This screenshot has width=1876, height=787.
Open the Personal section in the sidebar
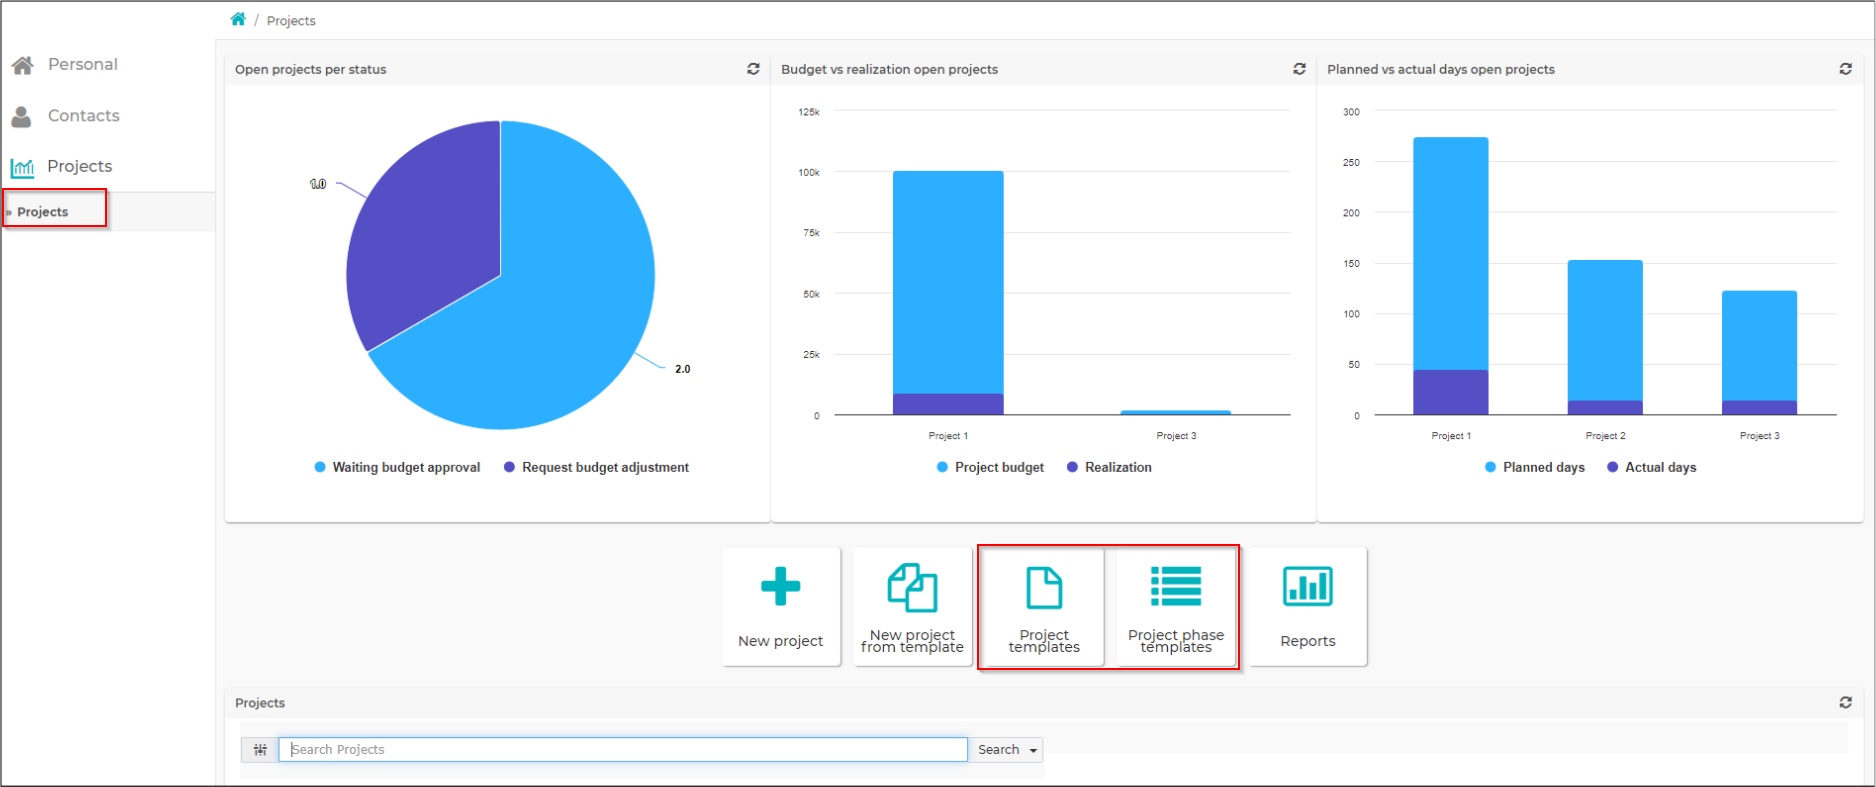65,64
